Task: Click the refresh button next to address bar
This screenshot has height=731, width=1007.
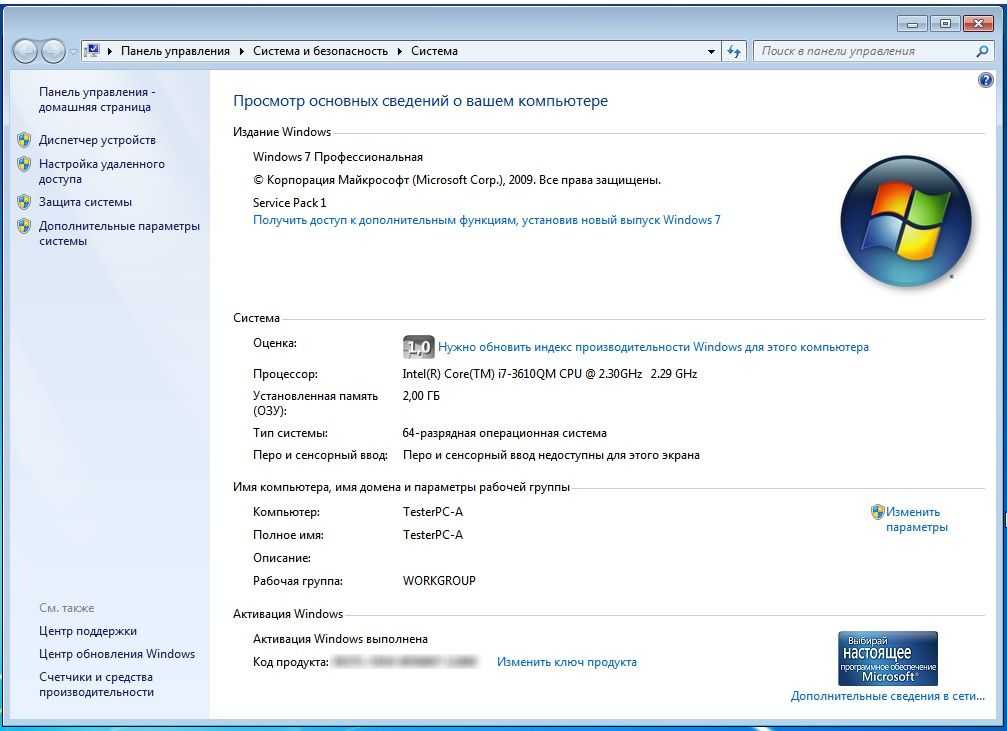Action: coord(734,51)
